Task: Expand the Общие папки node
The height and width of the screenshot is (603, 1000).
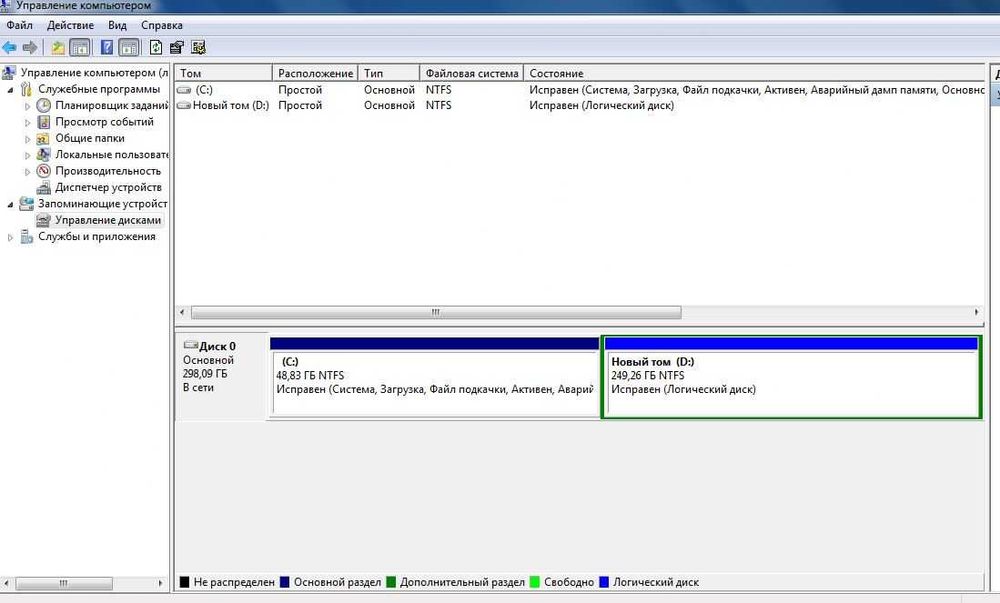Action: click(x=27, y=139)
